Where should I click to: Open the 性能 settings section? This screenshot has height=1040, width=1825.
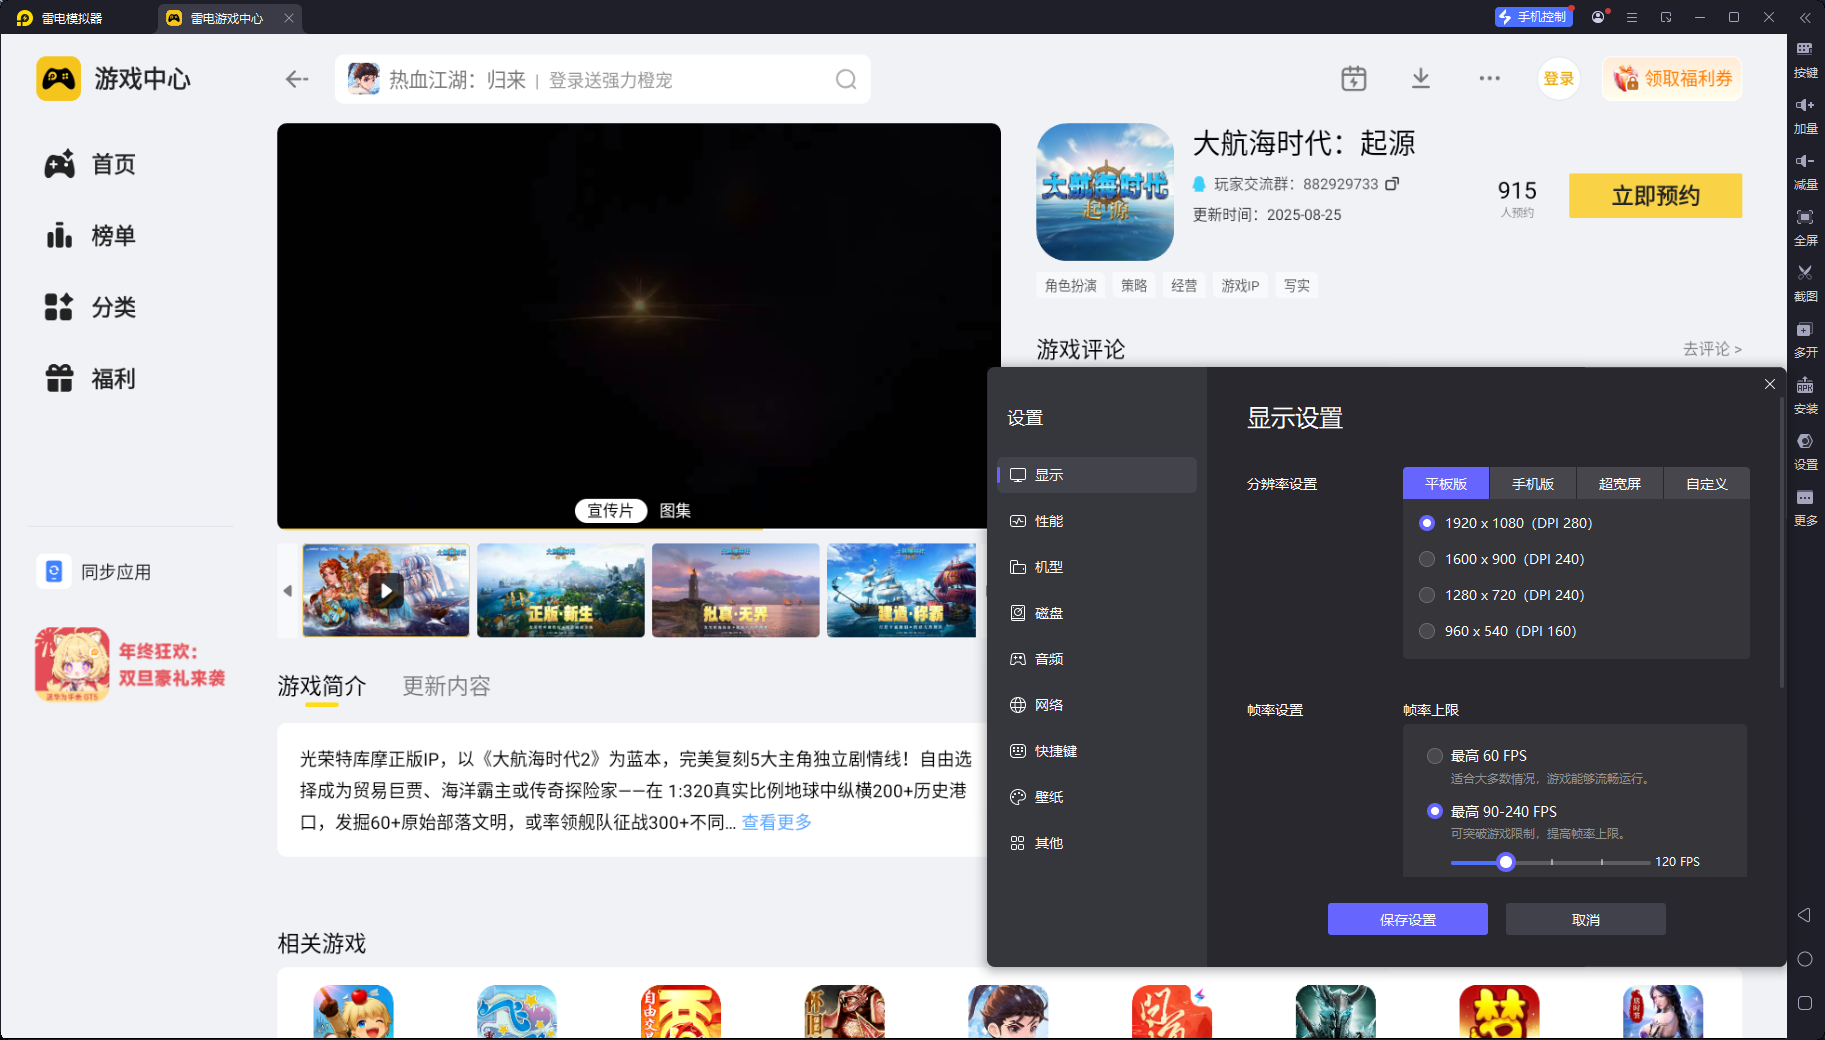(x=1048, y=521)
